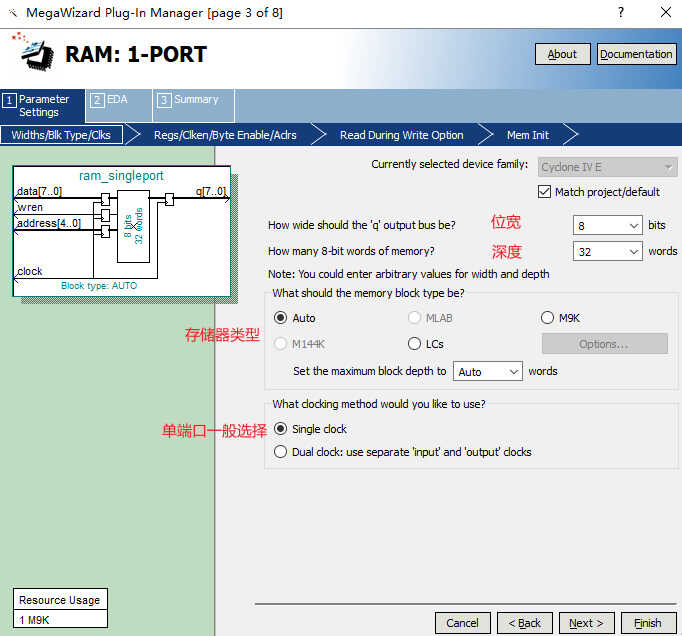Click the Resource Usage header

tap(60, 600)
